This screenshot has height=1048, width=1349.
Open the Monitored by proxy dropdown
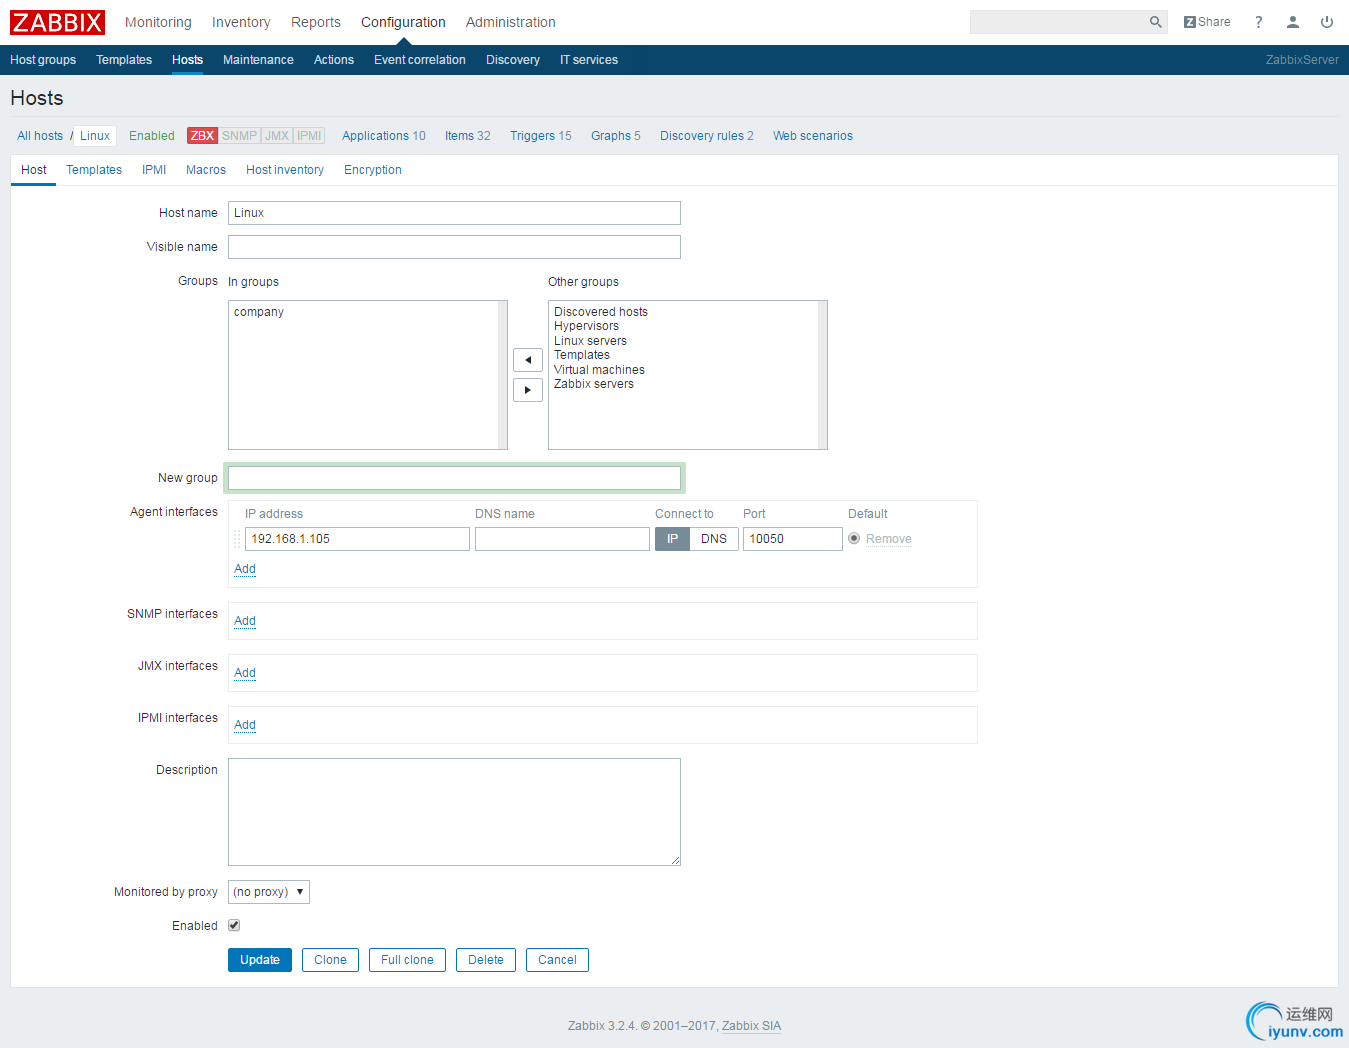click(269, 892)
